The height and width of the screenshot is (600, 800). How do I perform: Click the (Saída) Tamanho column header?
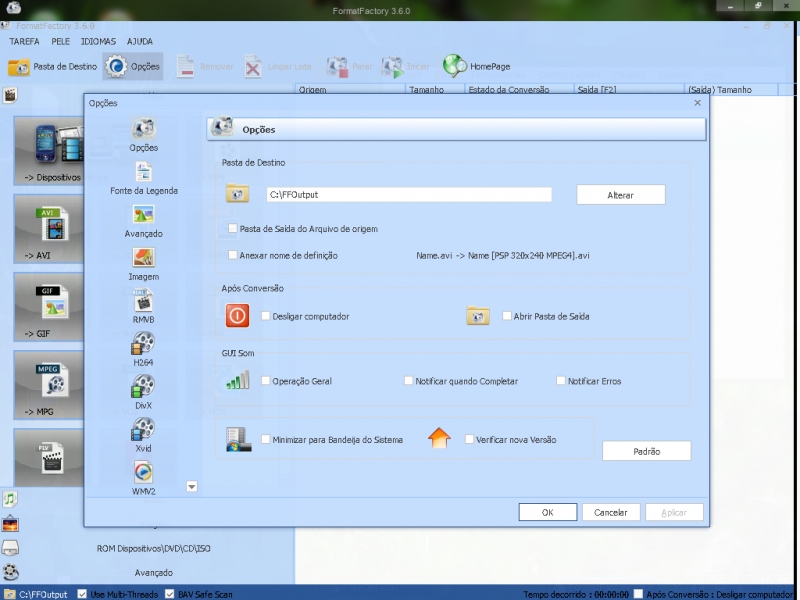pyautogui.click(x=731, y=90)
